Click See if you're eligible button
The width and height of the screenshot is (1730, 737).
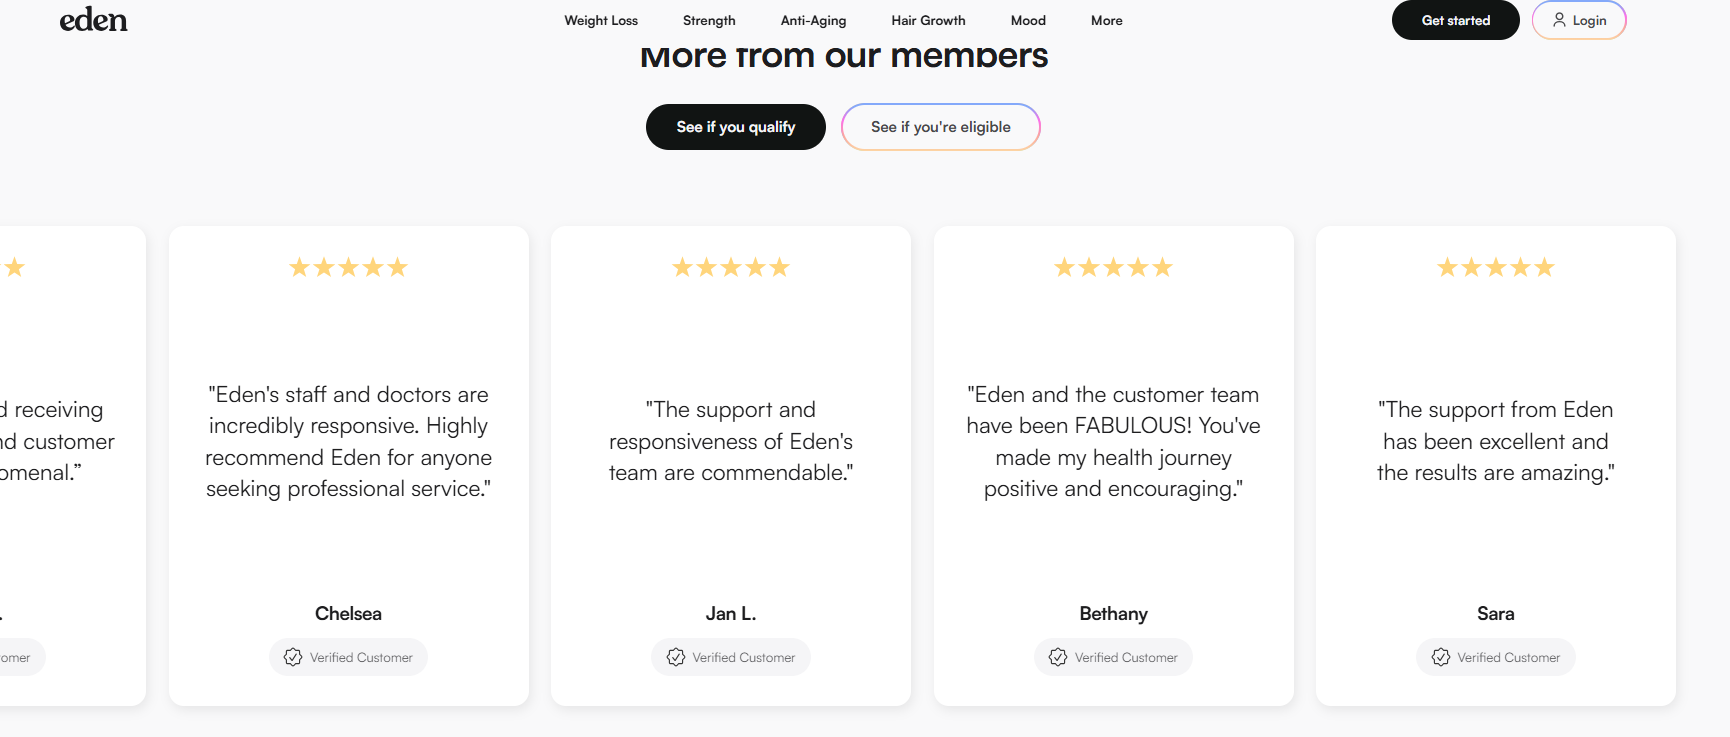tap(940, 127)
